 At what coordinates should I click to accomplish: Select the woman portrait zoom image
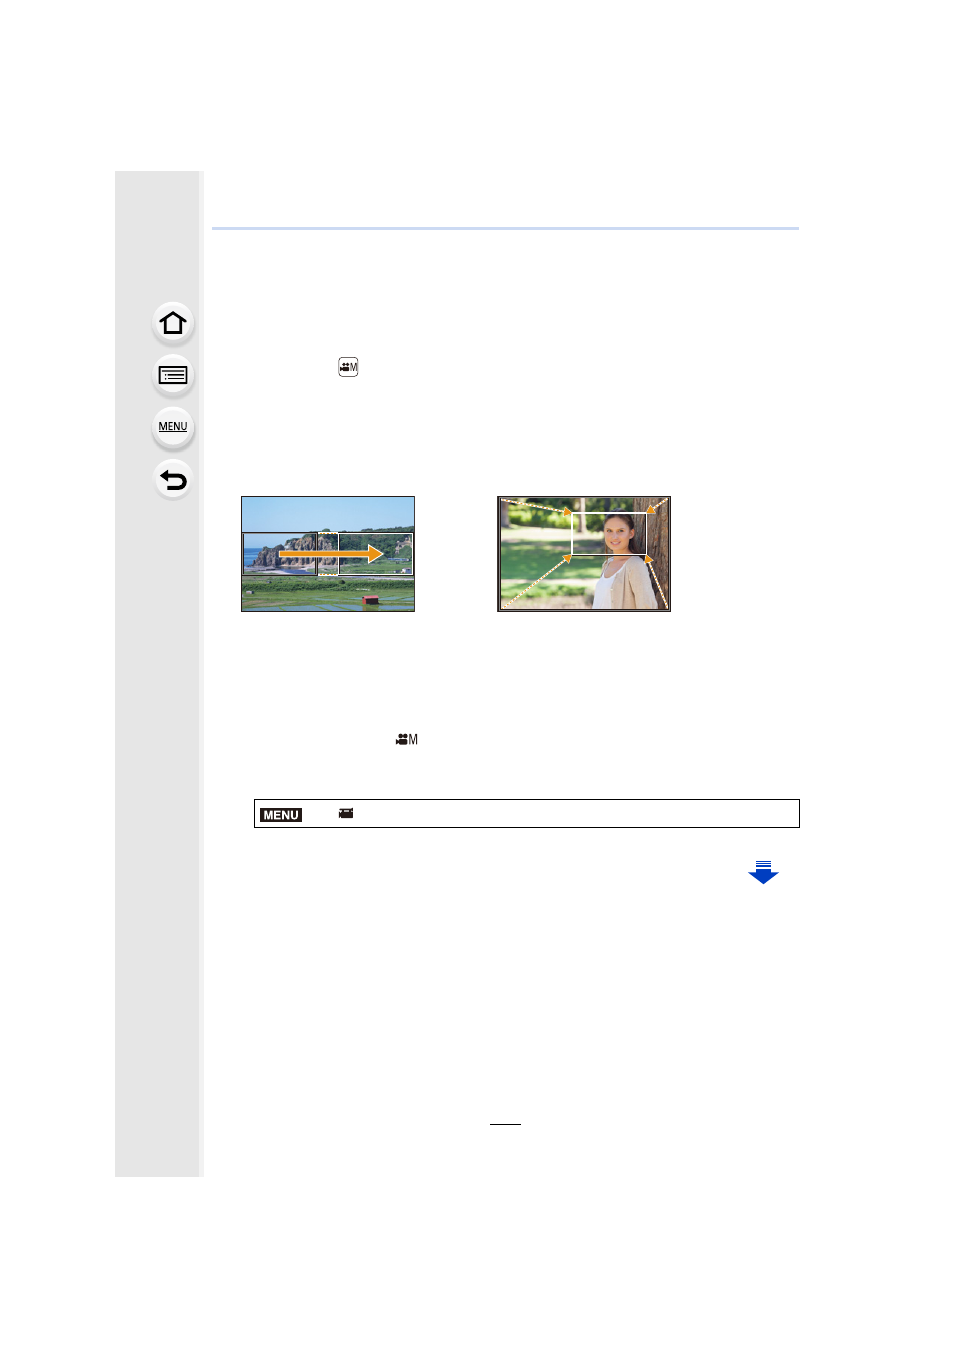click(x=584, y=554)
